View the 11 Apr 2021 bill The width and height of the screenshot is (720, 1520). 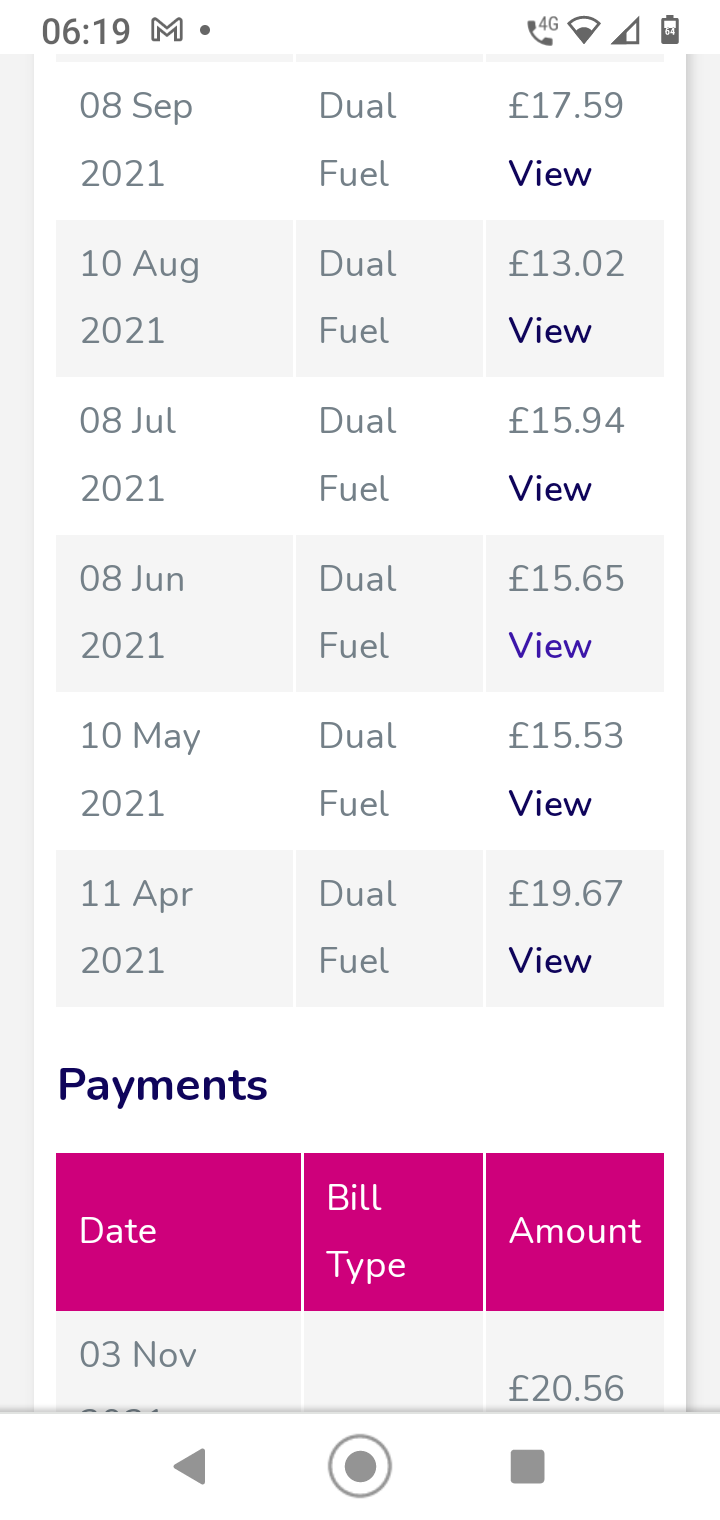(550, 961)
